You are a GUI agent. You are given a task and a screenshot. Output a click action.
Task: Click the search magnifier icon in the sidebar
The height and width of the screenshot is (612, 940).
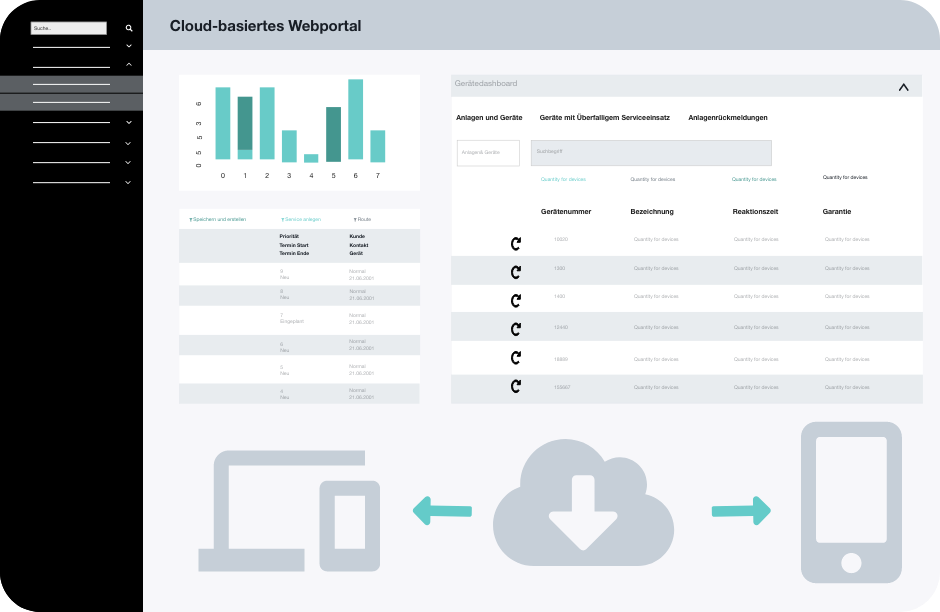coord(128,27)
